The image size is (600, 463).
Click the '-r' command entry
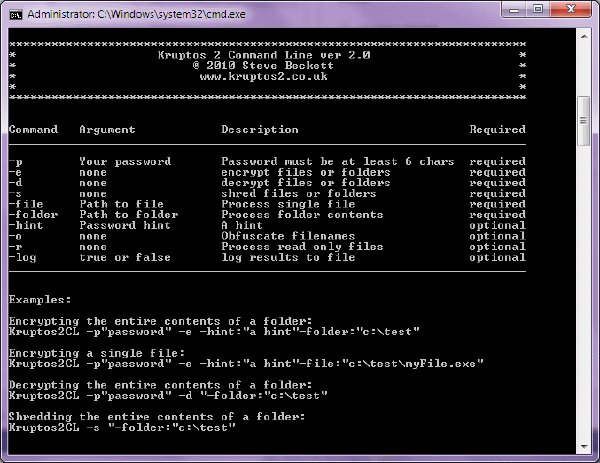coord(16,247)
